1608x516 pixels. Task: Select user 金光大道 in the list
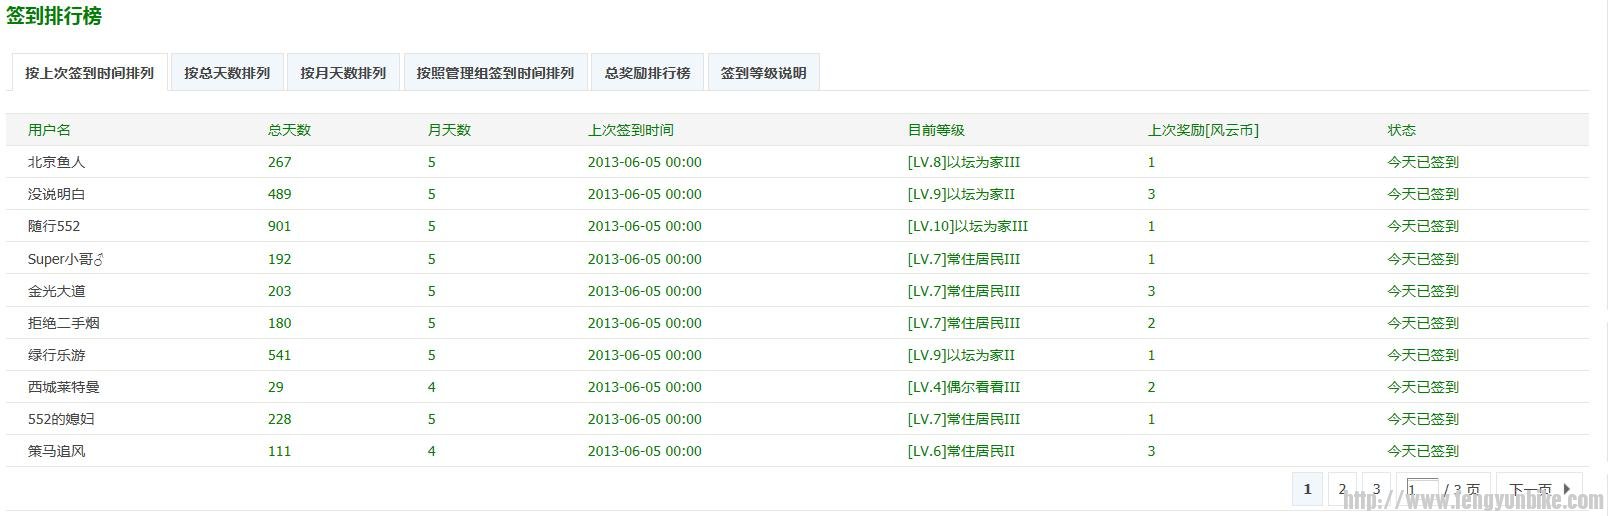point(56,291)
